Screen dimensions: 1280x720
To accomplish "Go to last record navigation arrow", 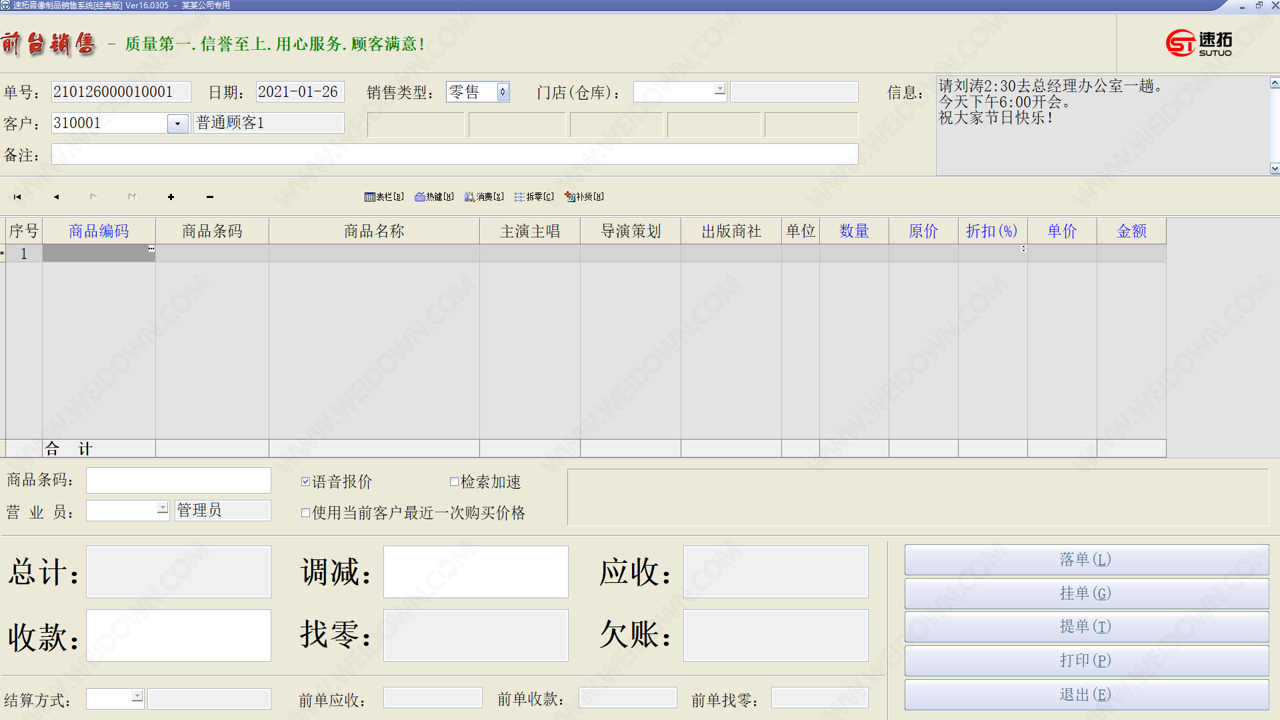I will [x=132, y=197].
